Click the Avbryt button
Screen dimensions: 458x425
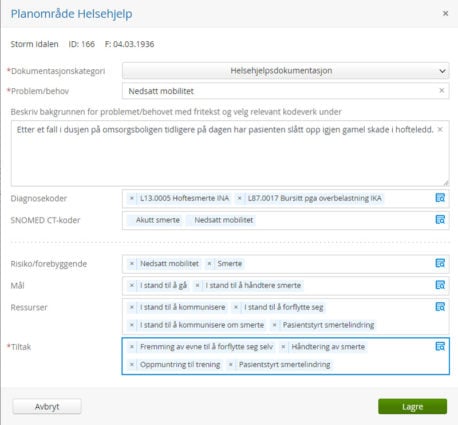(x=47, y=407)
